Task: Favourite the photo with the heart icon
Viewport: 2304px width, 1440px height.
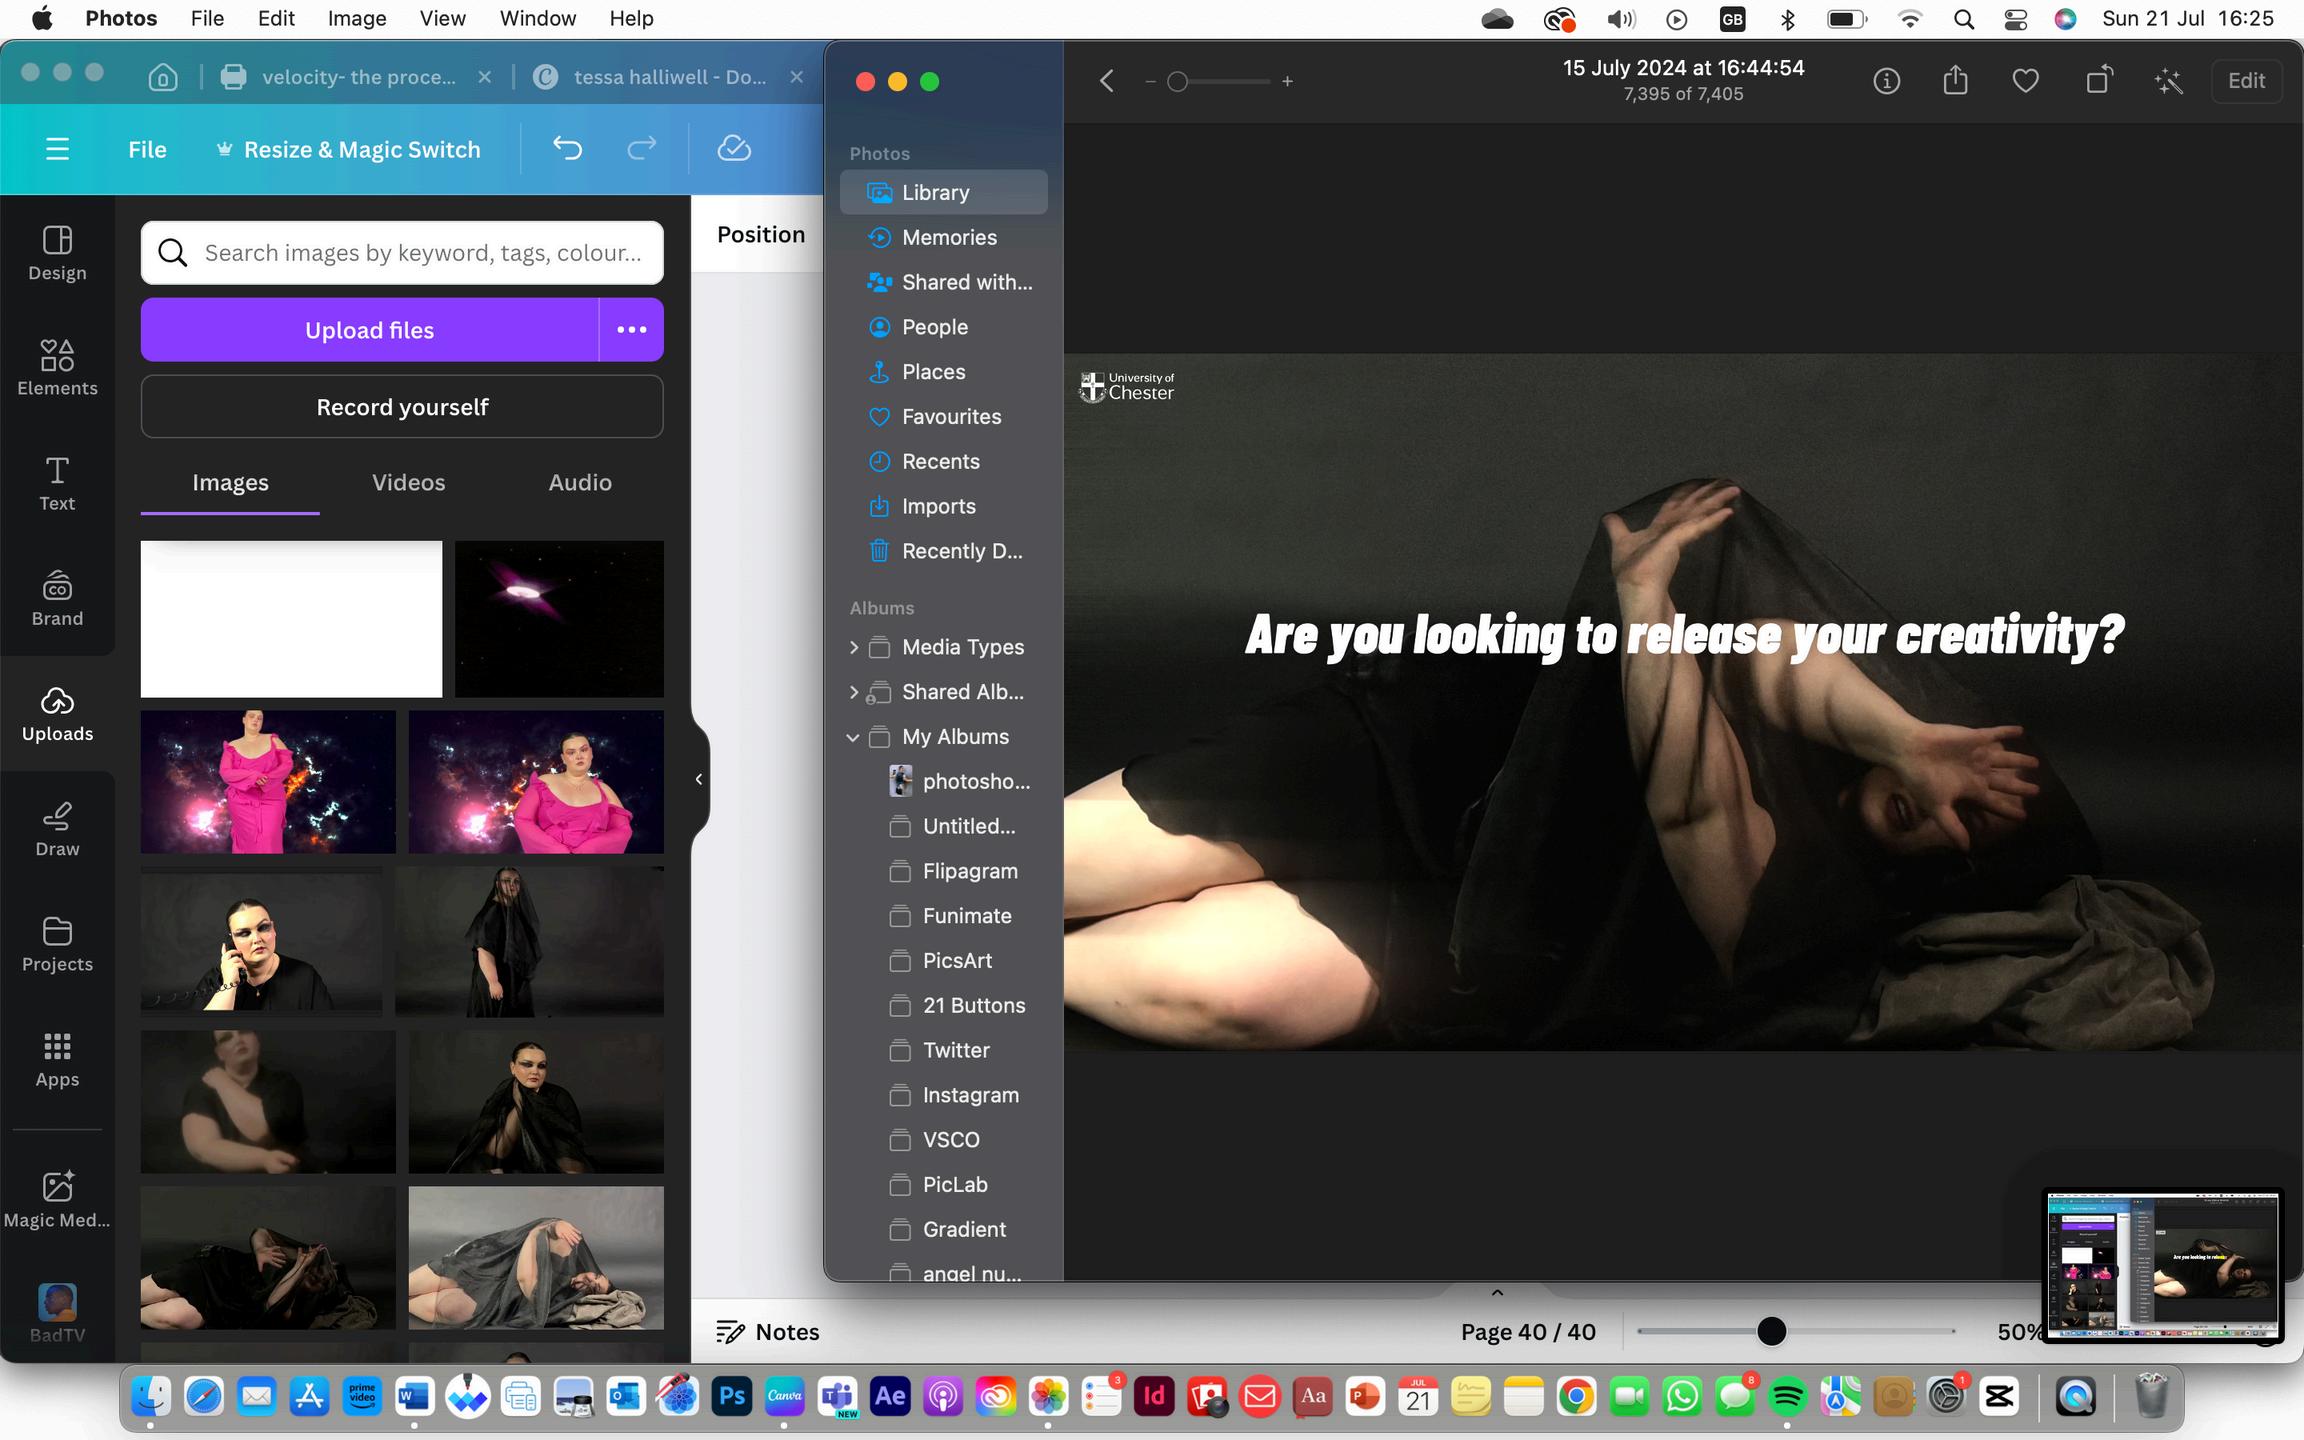Action: point(2025,81)
